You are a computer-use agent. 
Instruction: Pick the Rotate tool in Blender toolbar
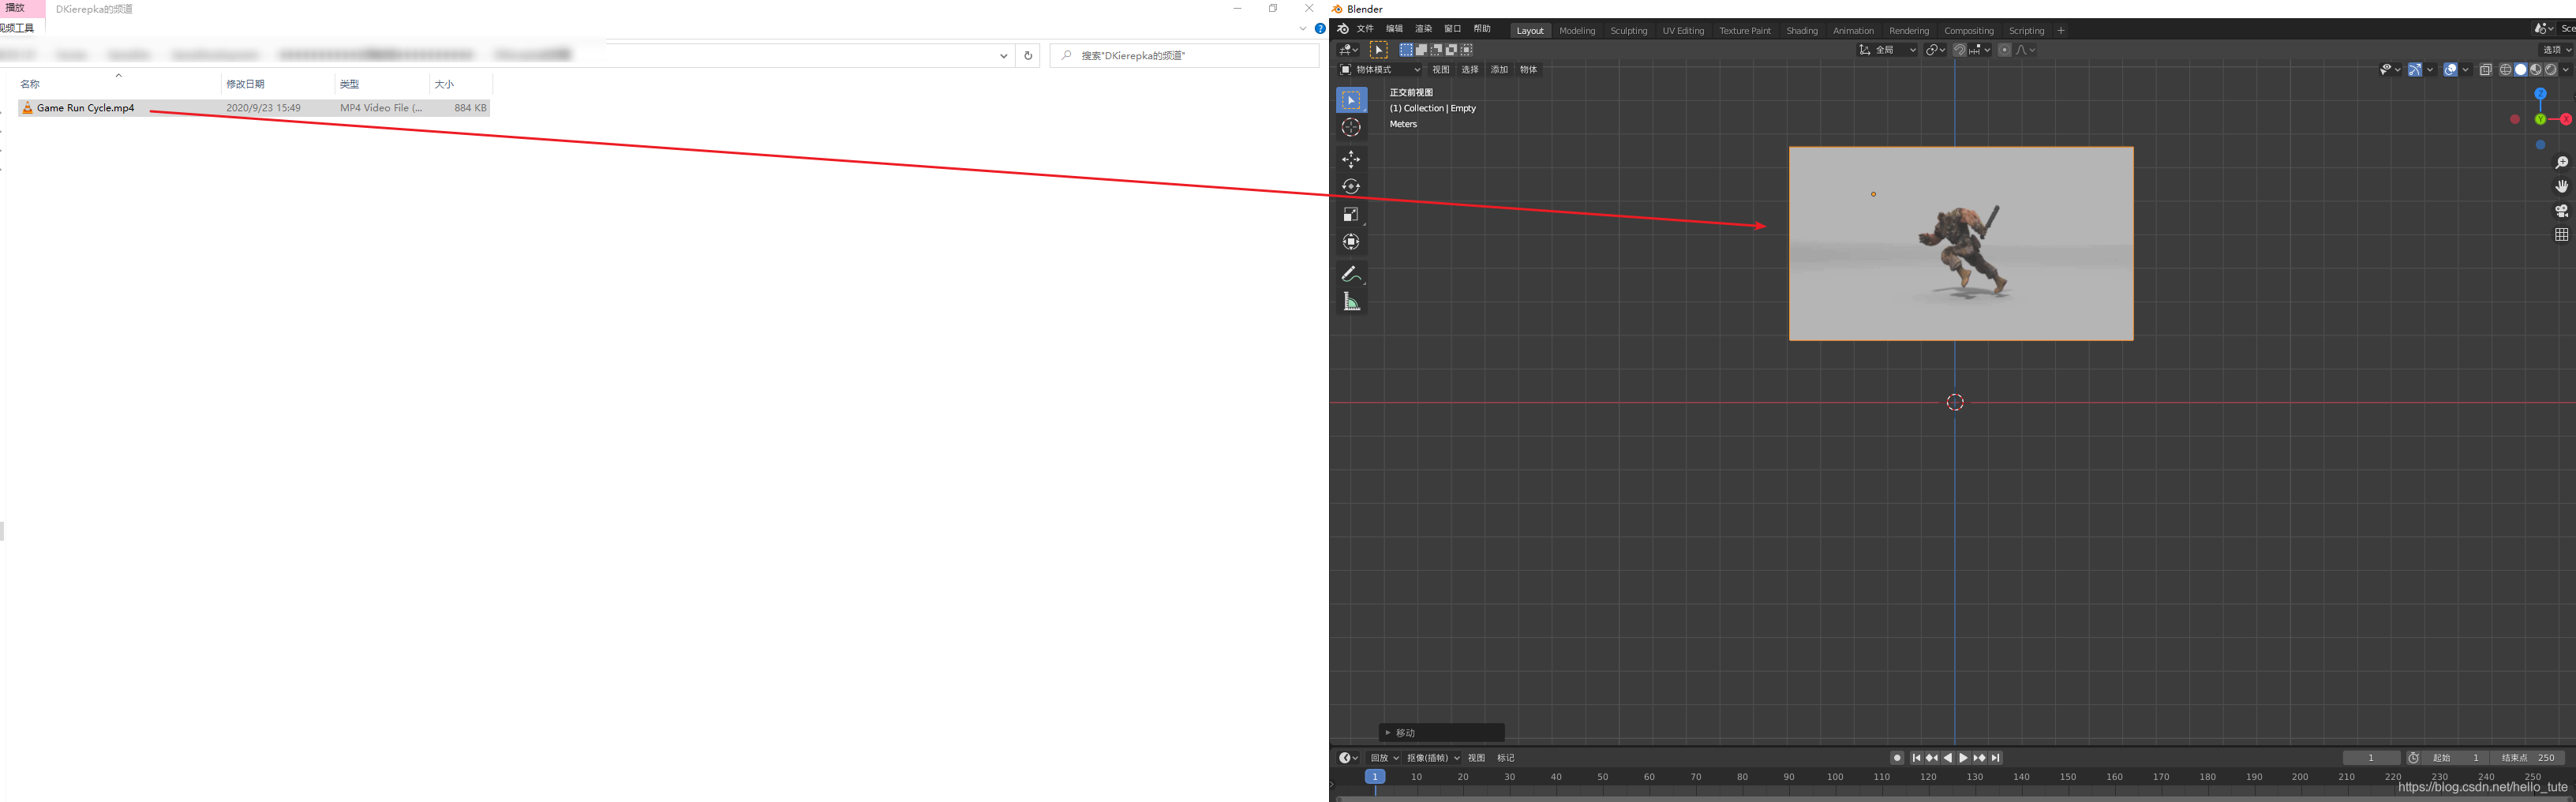1351,186
